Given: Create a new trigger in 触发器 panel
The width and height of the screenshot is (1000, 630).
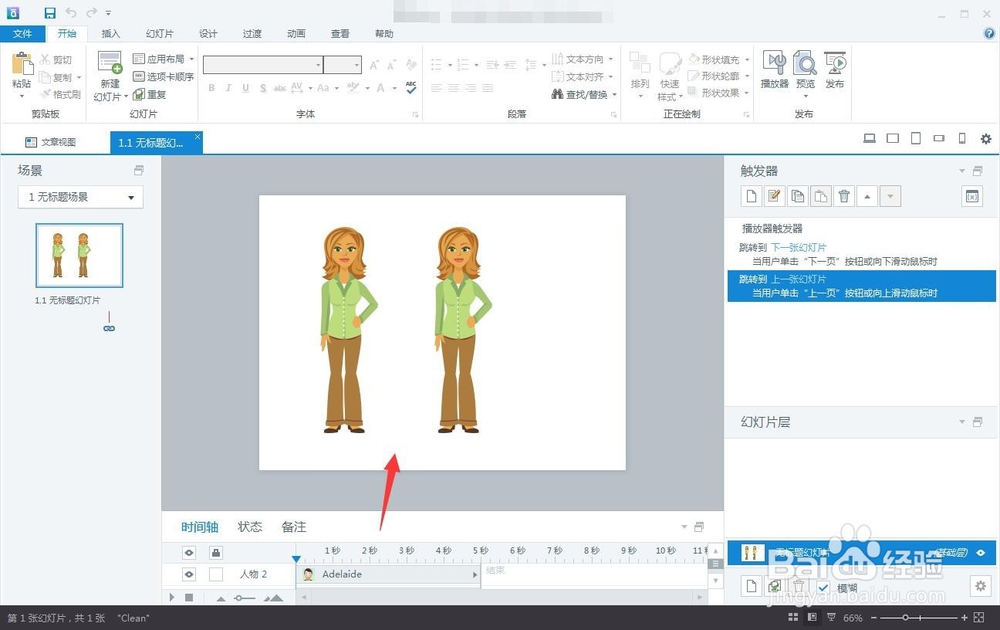Looking at the screenshot, I should (751, 196).
